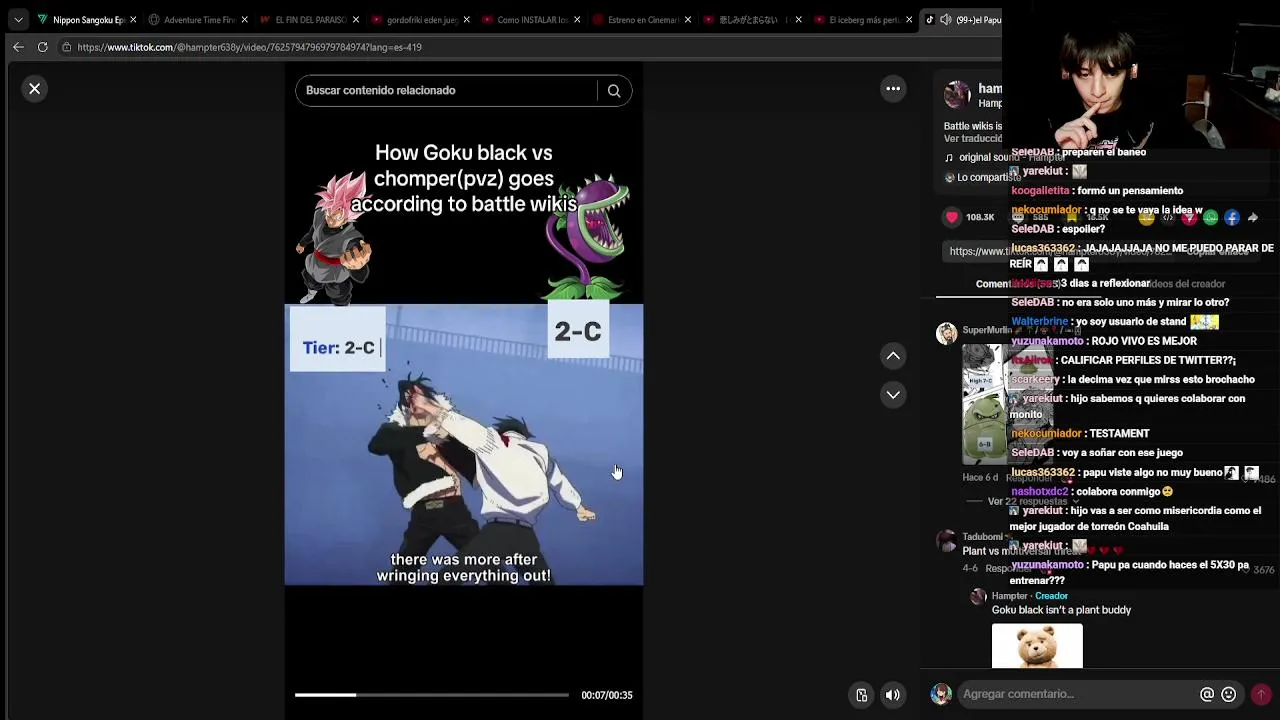The width and height of the screenshot is (1280, 720).
Task: Close the 'EL FIN DEL PARAISO' tab
Action: click(x=355, y=20)
